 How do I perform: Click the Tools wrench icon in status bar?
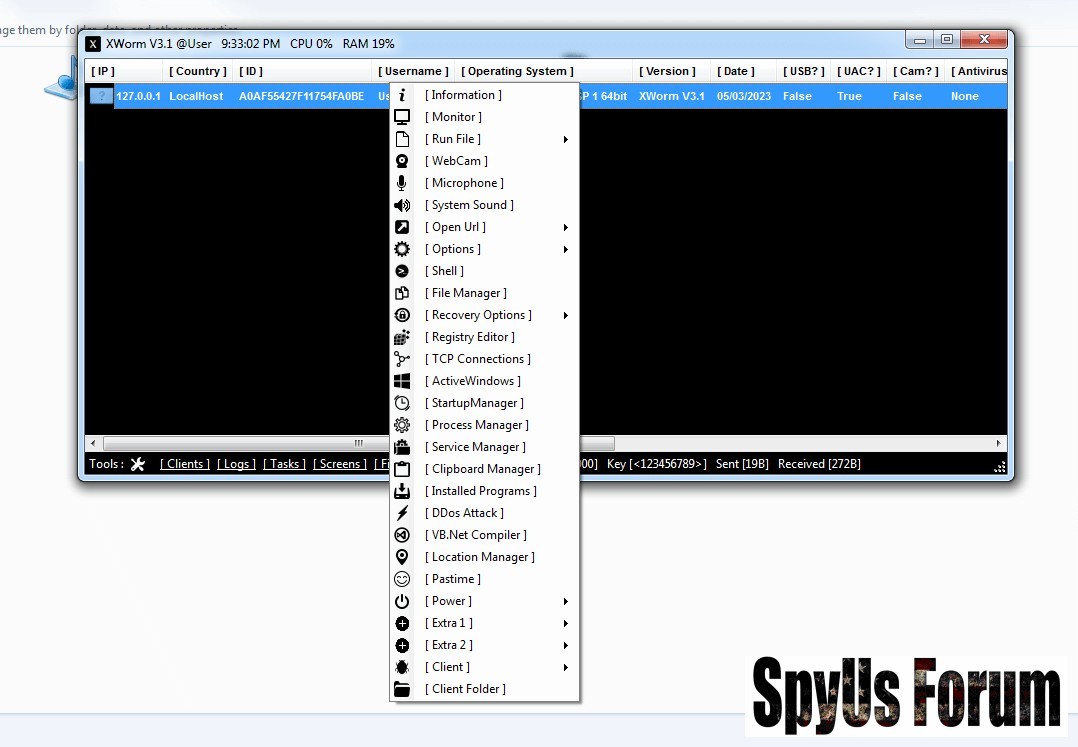138,464
